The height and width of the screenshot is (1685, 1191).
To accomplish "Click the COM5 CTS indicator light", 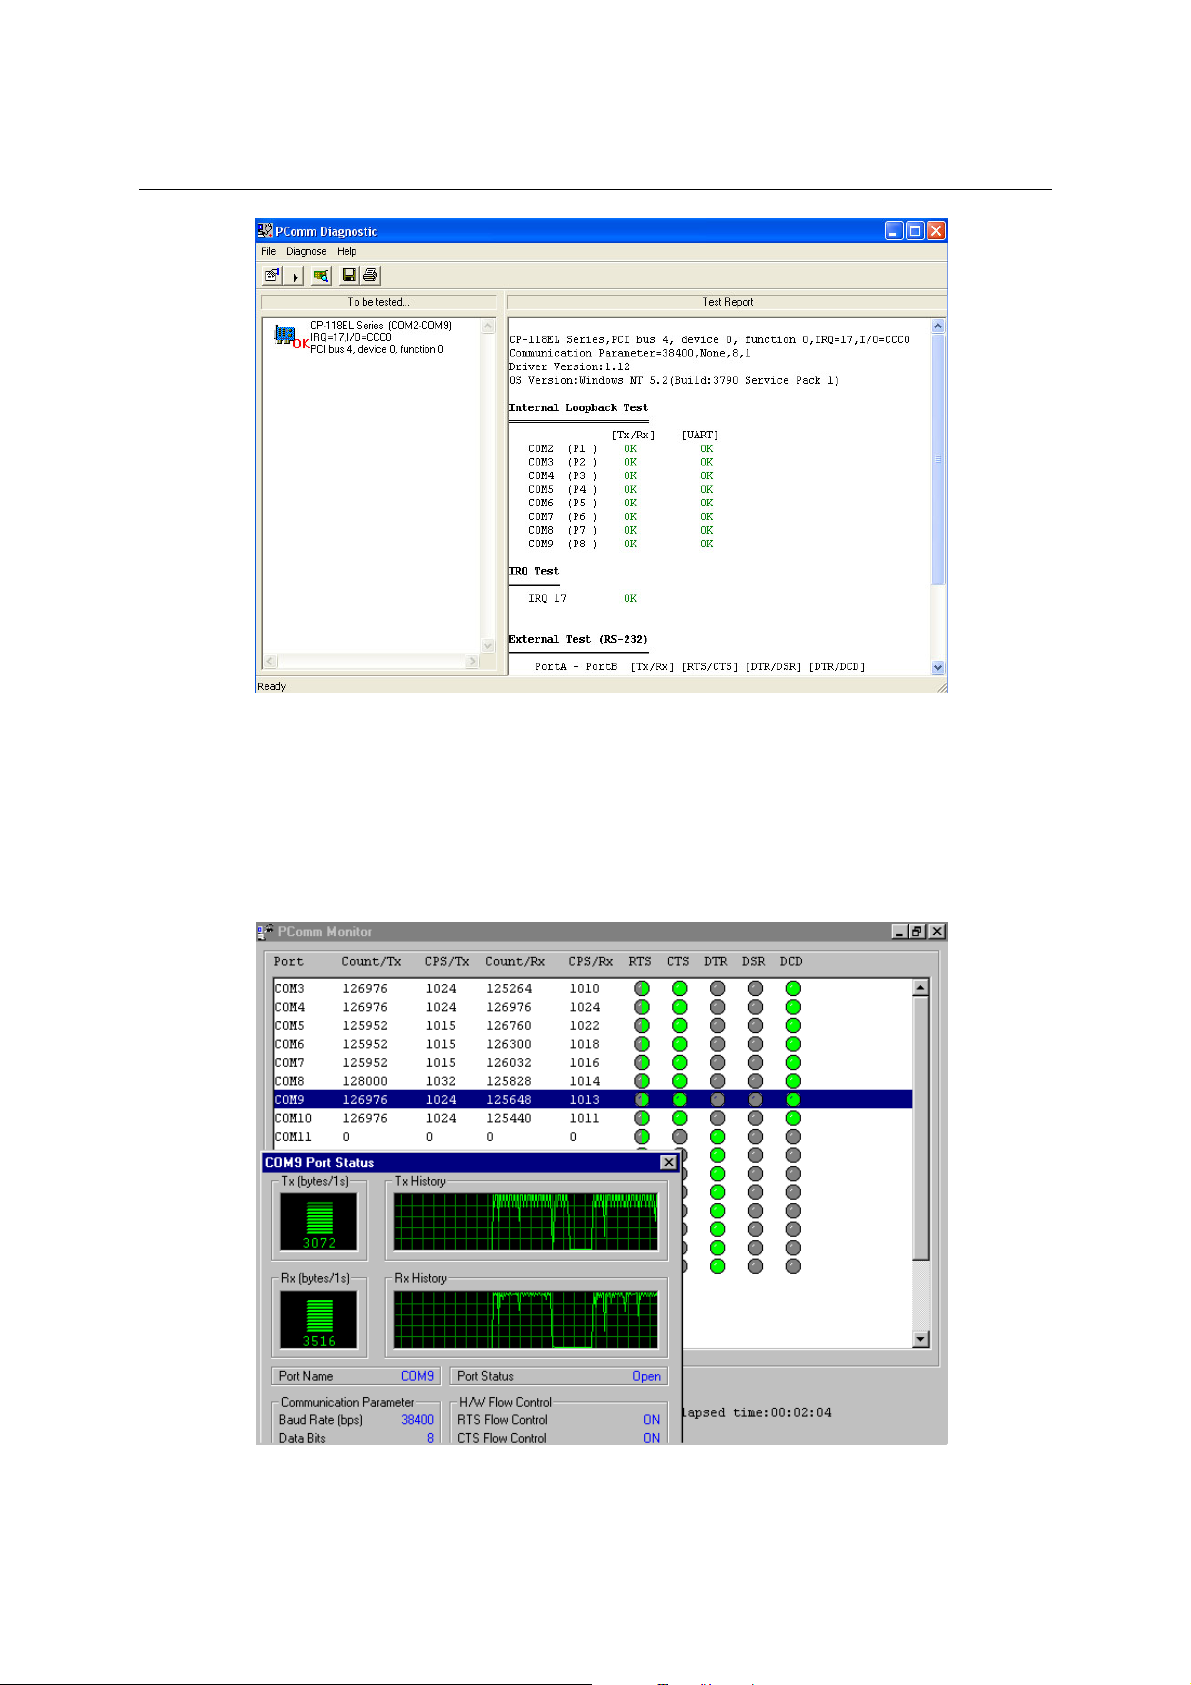I will [x=680, y=1026].
